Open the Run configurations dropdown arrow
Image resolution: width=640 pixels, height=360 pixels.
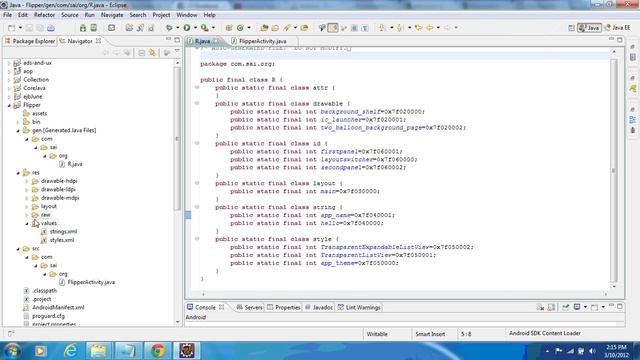coord(195,28)
